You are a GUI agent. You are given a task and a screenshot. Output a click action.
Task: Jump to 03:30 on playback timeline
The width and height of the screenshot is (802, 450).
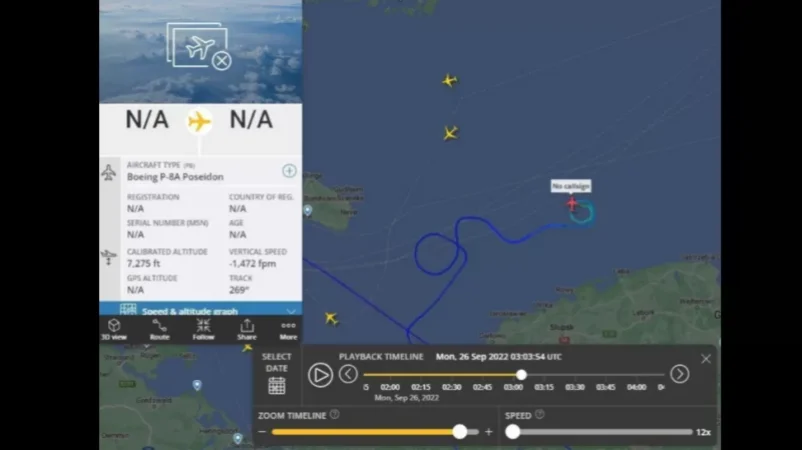click(575, 387)
